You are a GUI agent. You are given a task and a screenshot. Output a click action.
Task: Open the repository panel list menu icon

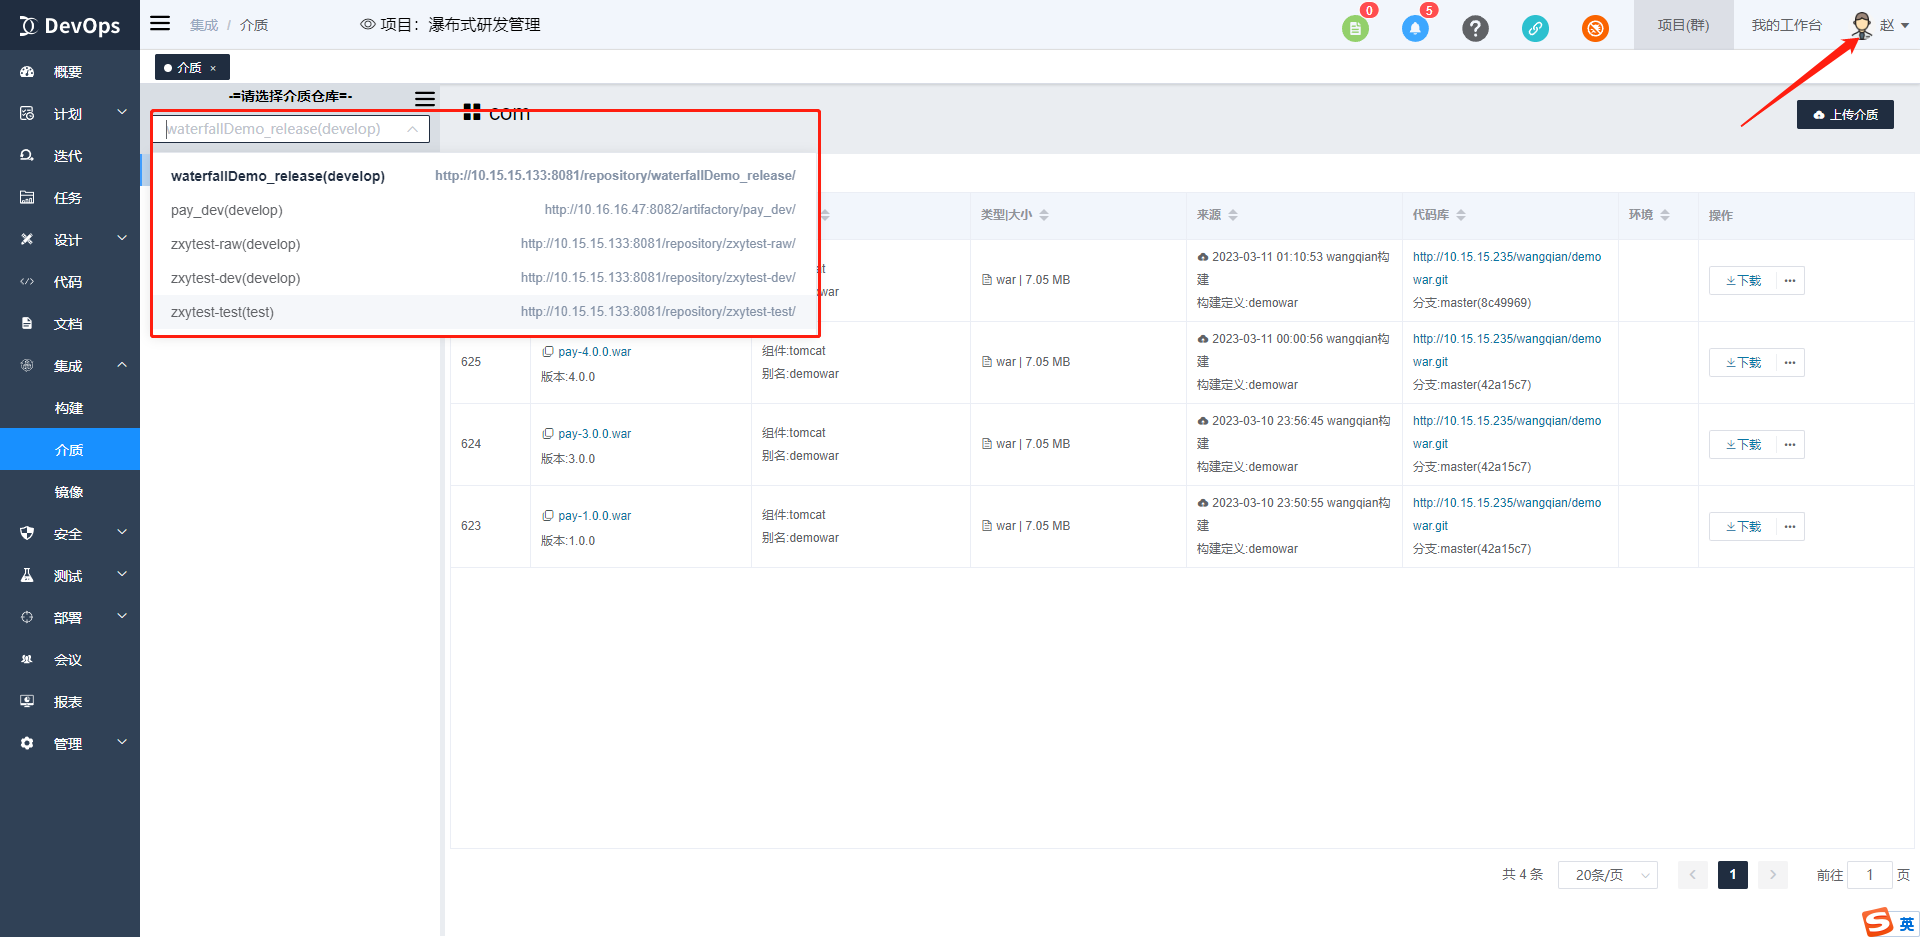(425, 98)
